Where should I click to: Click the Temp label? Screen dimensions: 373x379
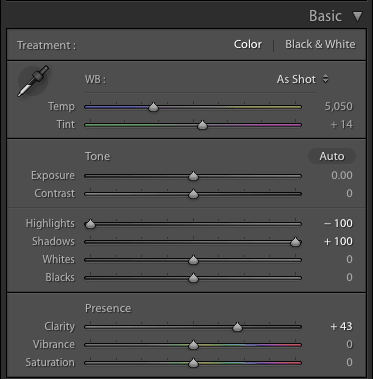61,107
